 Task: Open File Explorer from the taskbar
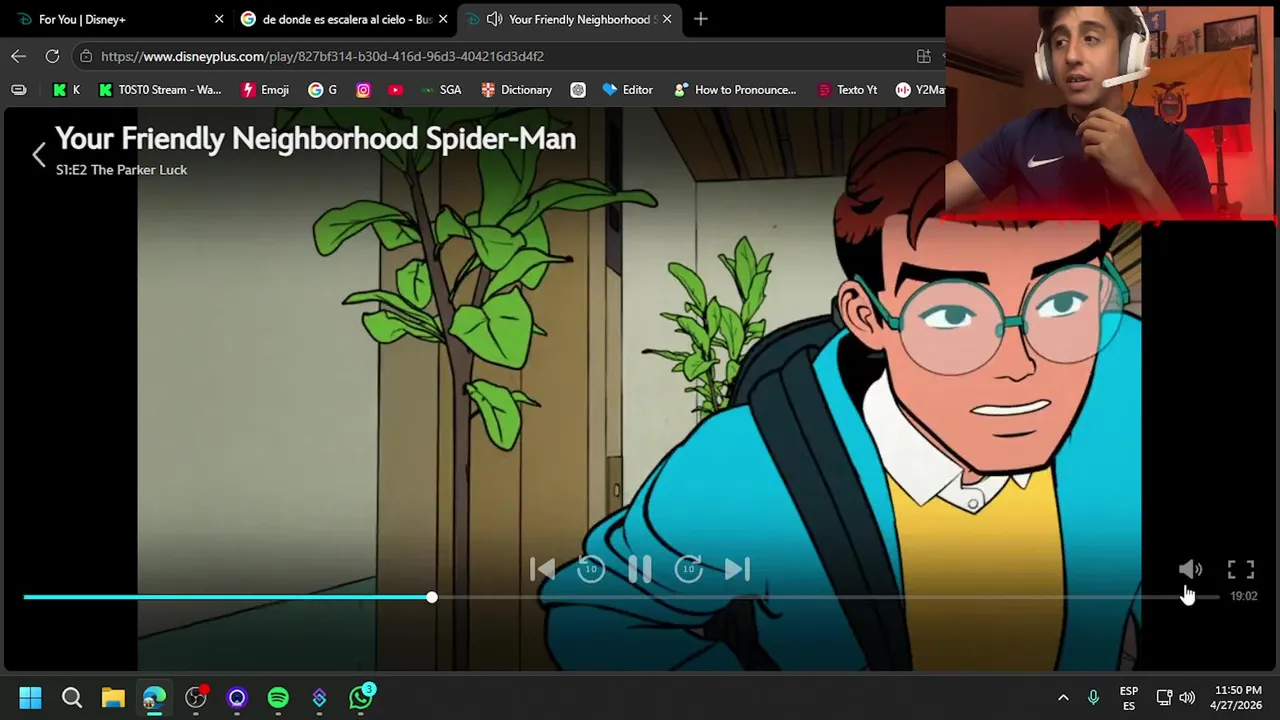[x=113, y=698]
